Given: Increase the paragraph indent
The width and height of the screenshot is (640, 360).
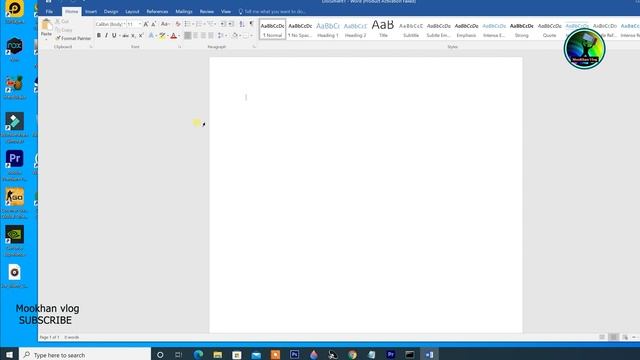Looking at the screenshot, I should point(231,24).
